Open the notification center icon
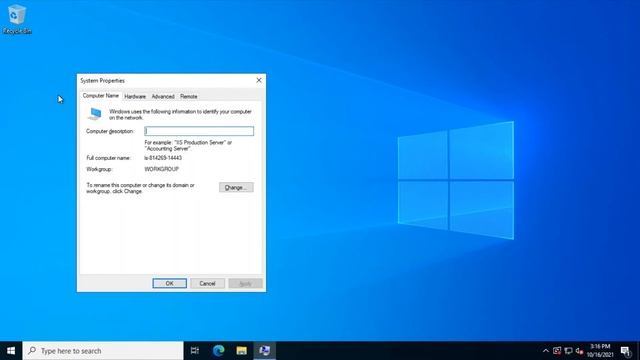Viewport: 640px width, 360px height. tap(626, 351)
